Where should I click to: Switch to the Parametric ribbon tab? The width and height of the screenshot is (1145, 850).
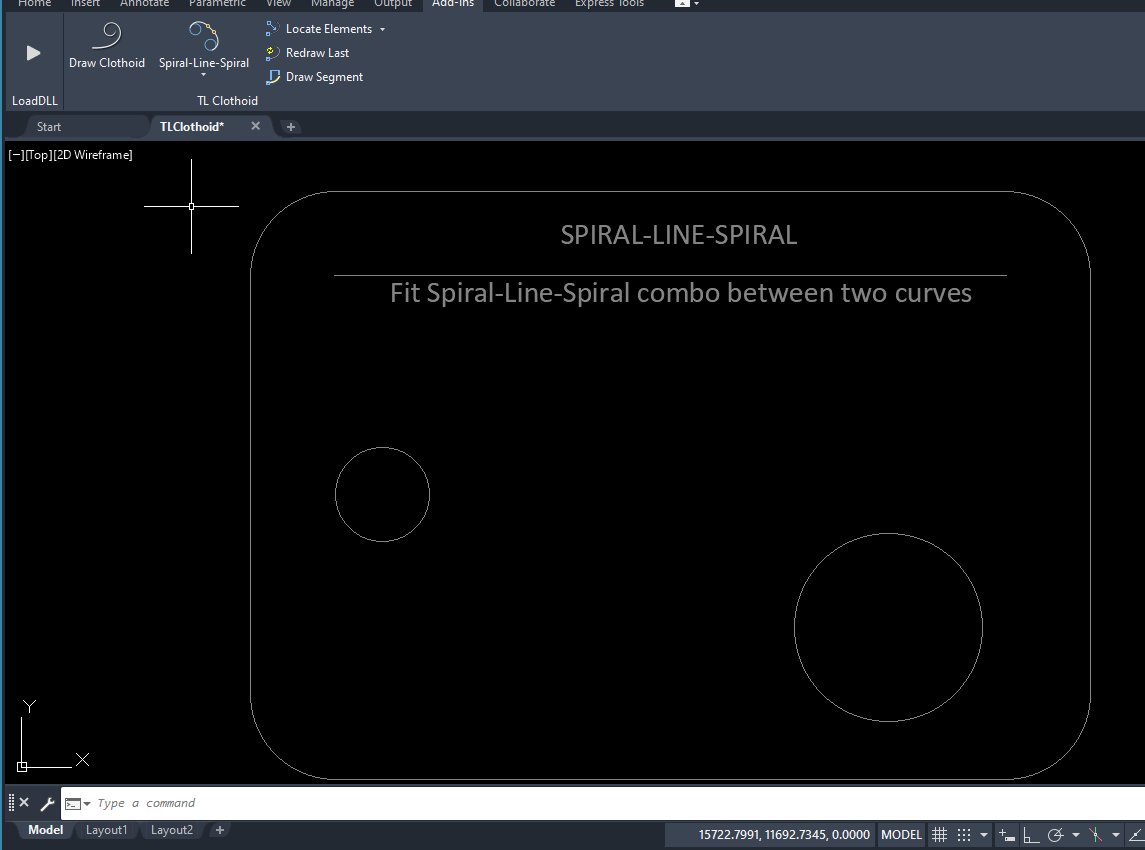coord(218,4)
